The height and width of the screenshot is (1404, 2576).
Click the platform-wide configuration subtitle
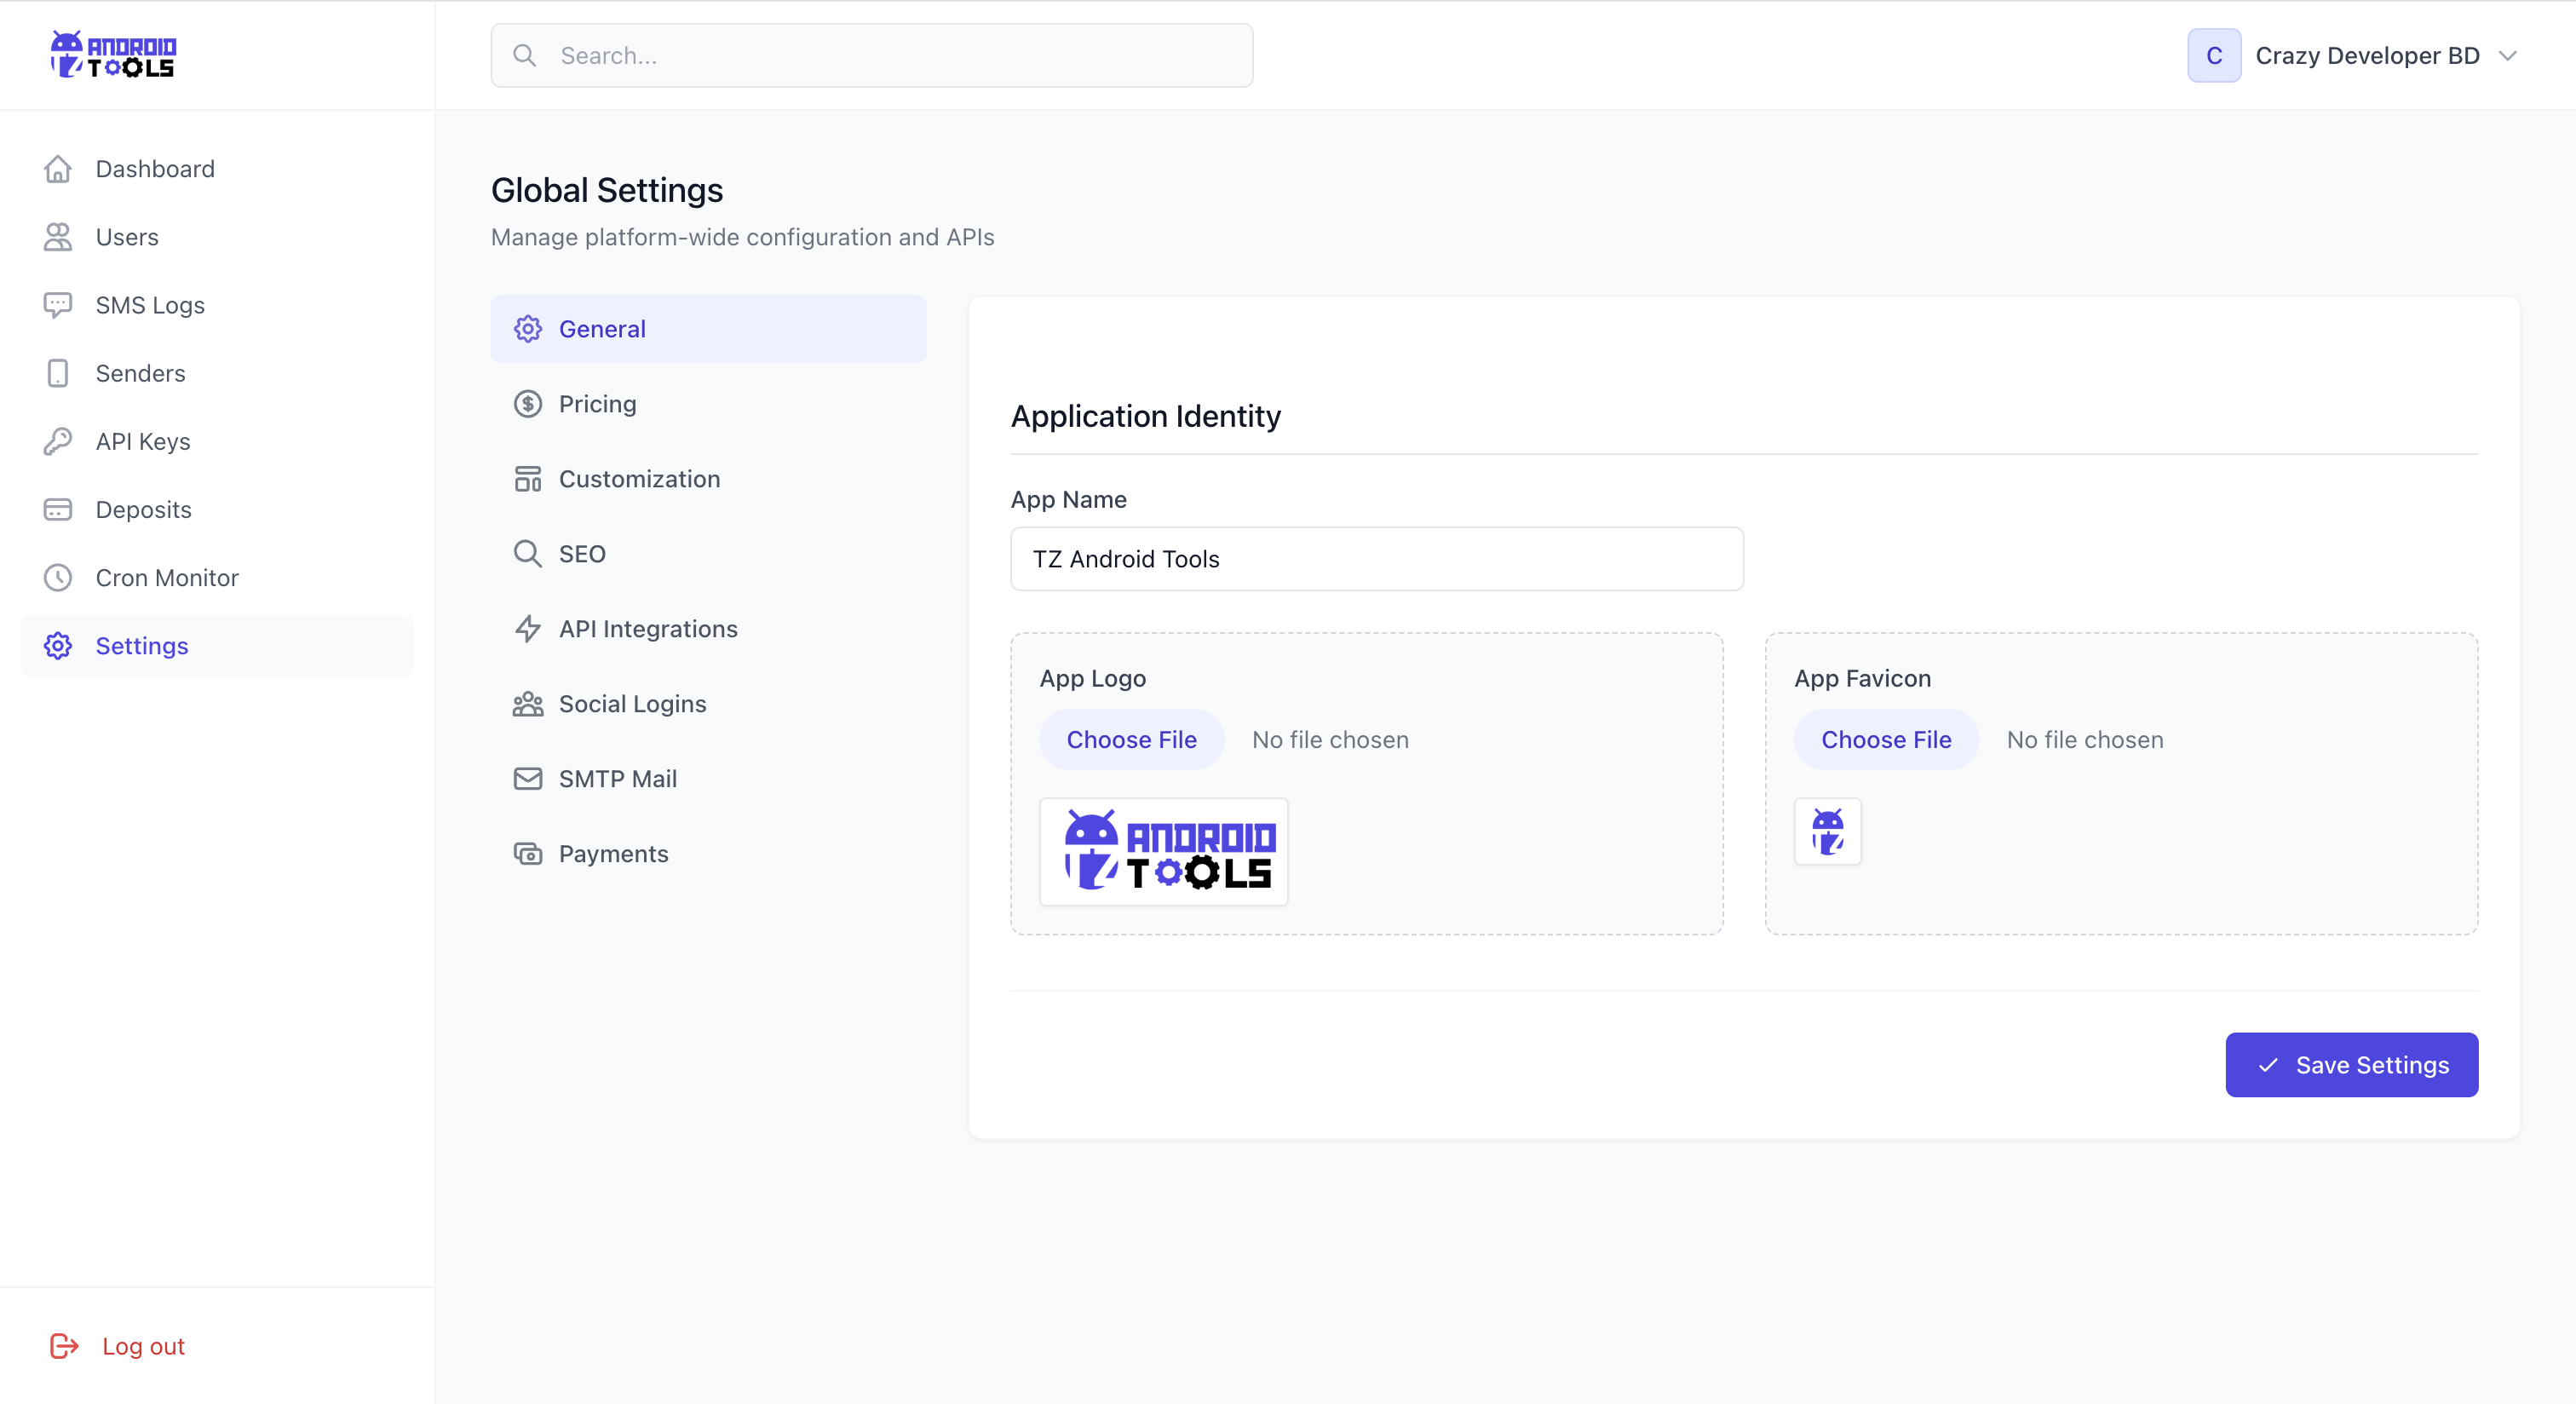742,237
